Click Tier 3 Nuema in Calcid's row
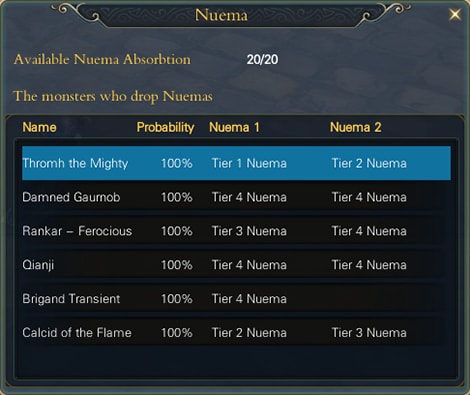Image resolution: width=470 pixels, height=395 pixels. (369, 333)
